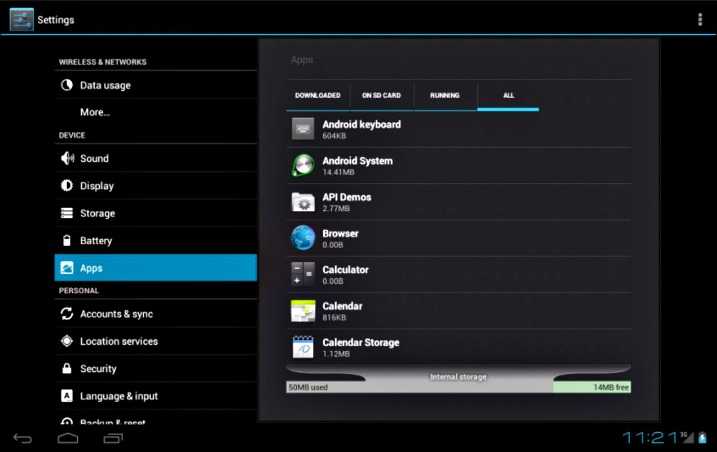
Task: Click the Internal storage usage bar
Action: tap(458, 387)
